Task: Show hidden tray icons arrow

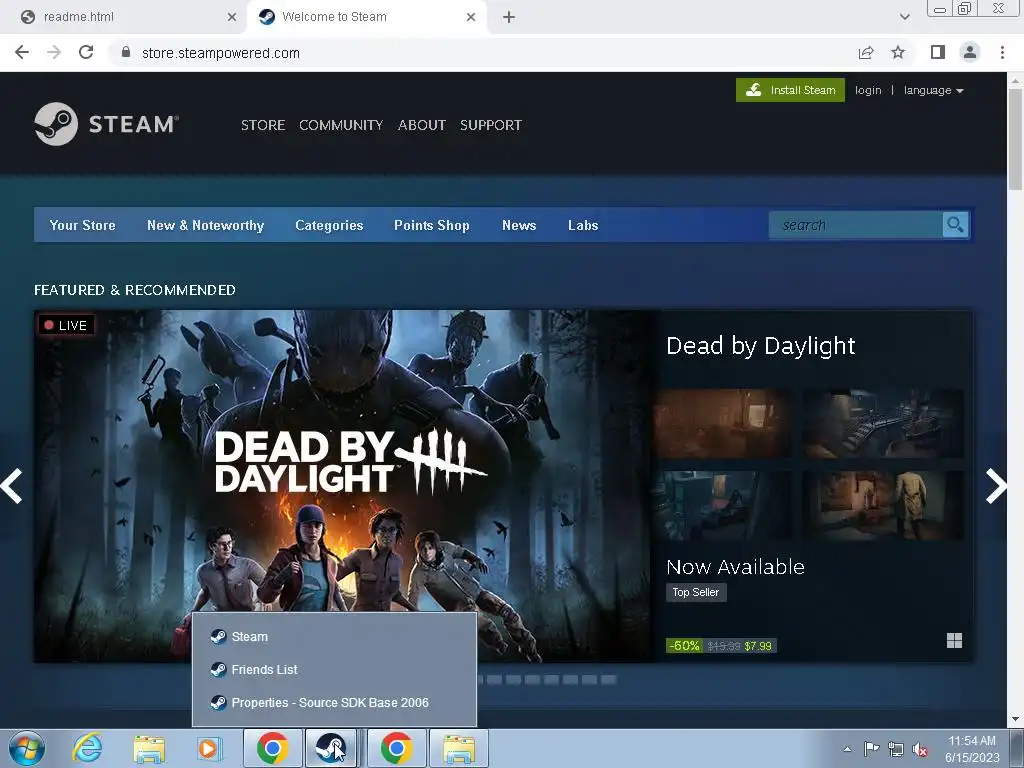Action: click(x=847, y=749)
